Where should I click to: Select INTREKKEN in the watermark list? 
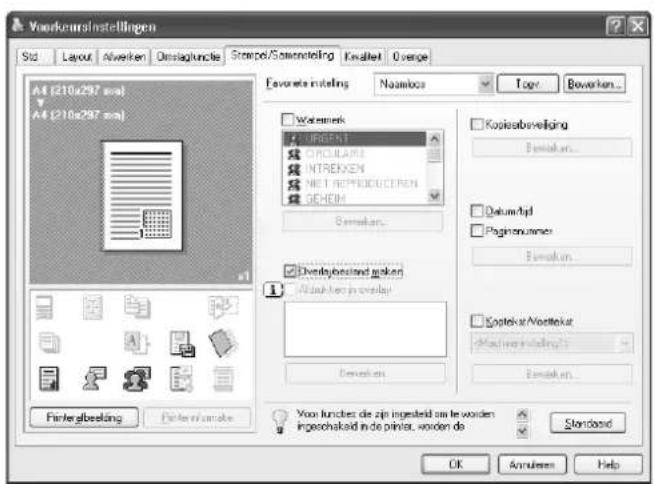tap(355, 169)
